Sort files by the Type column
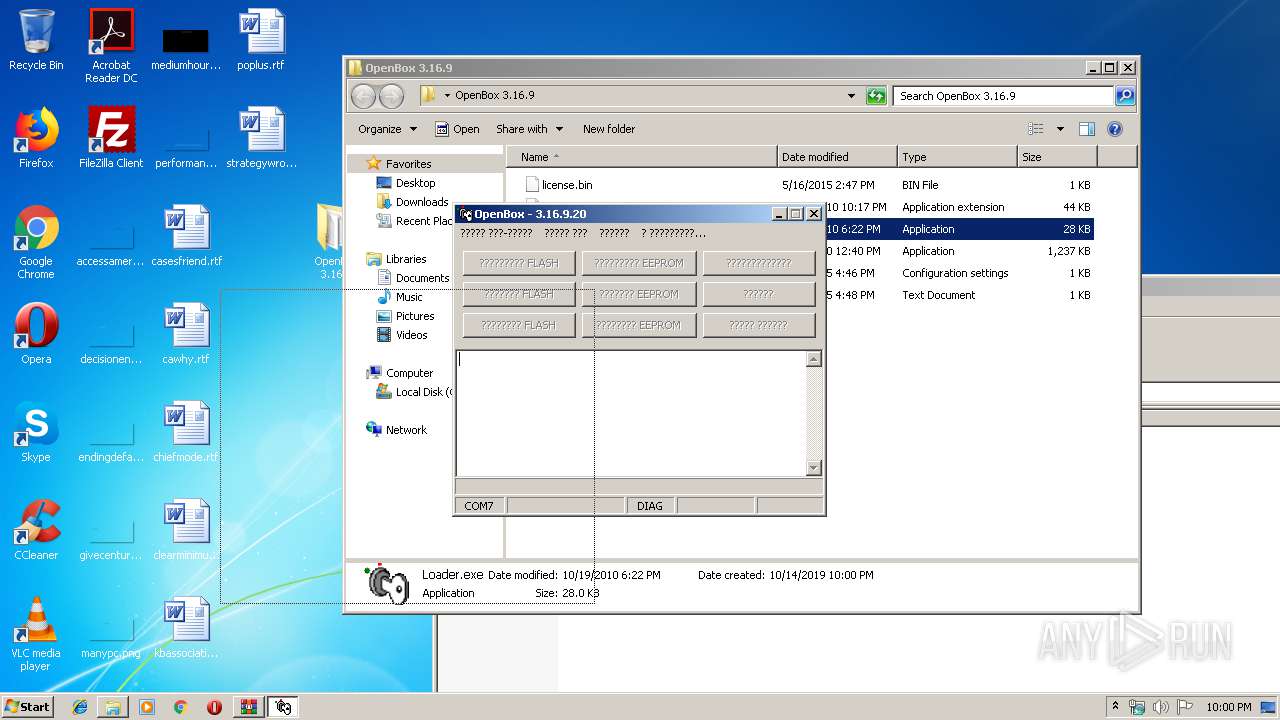The height and width of the screenshot is (720, 1280). (x=956, y=157)
